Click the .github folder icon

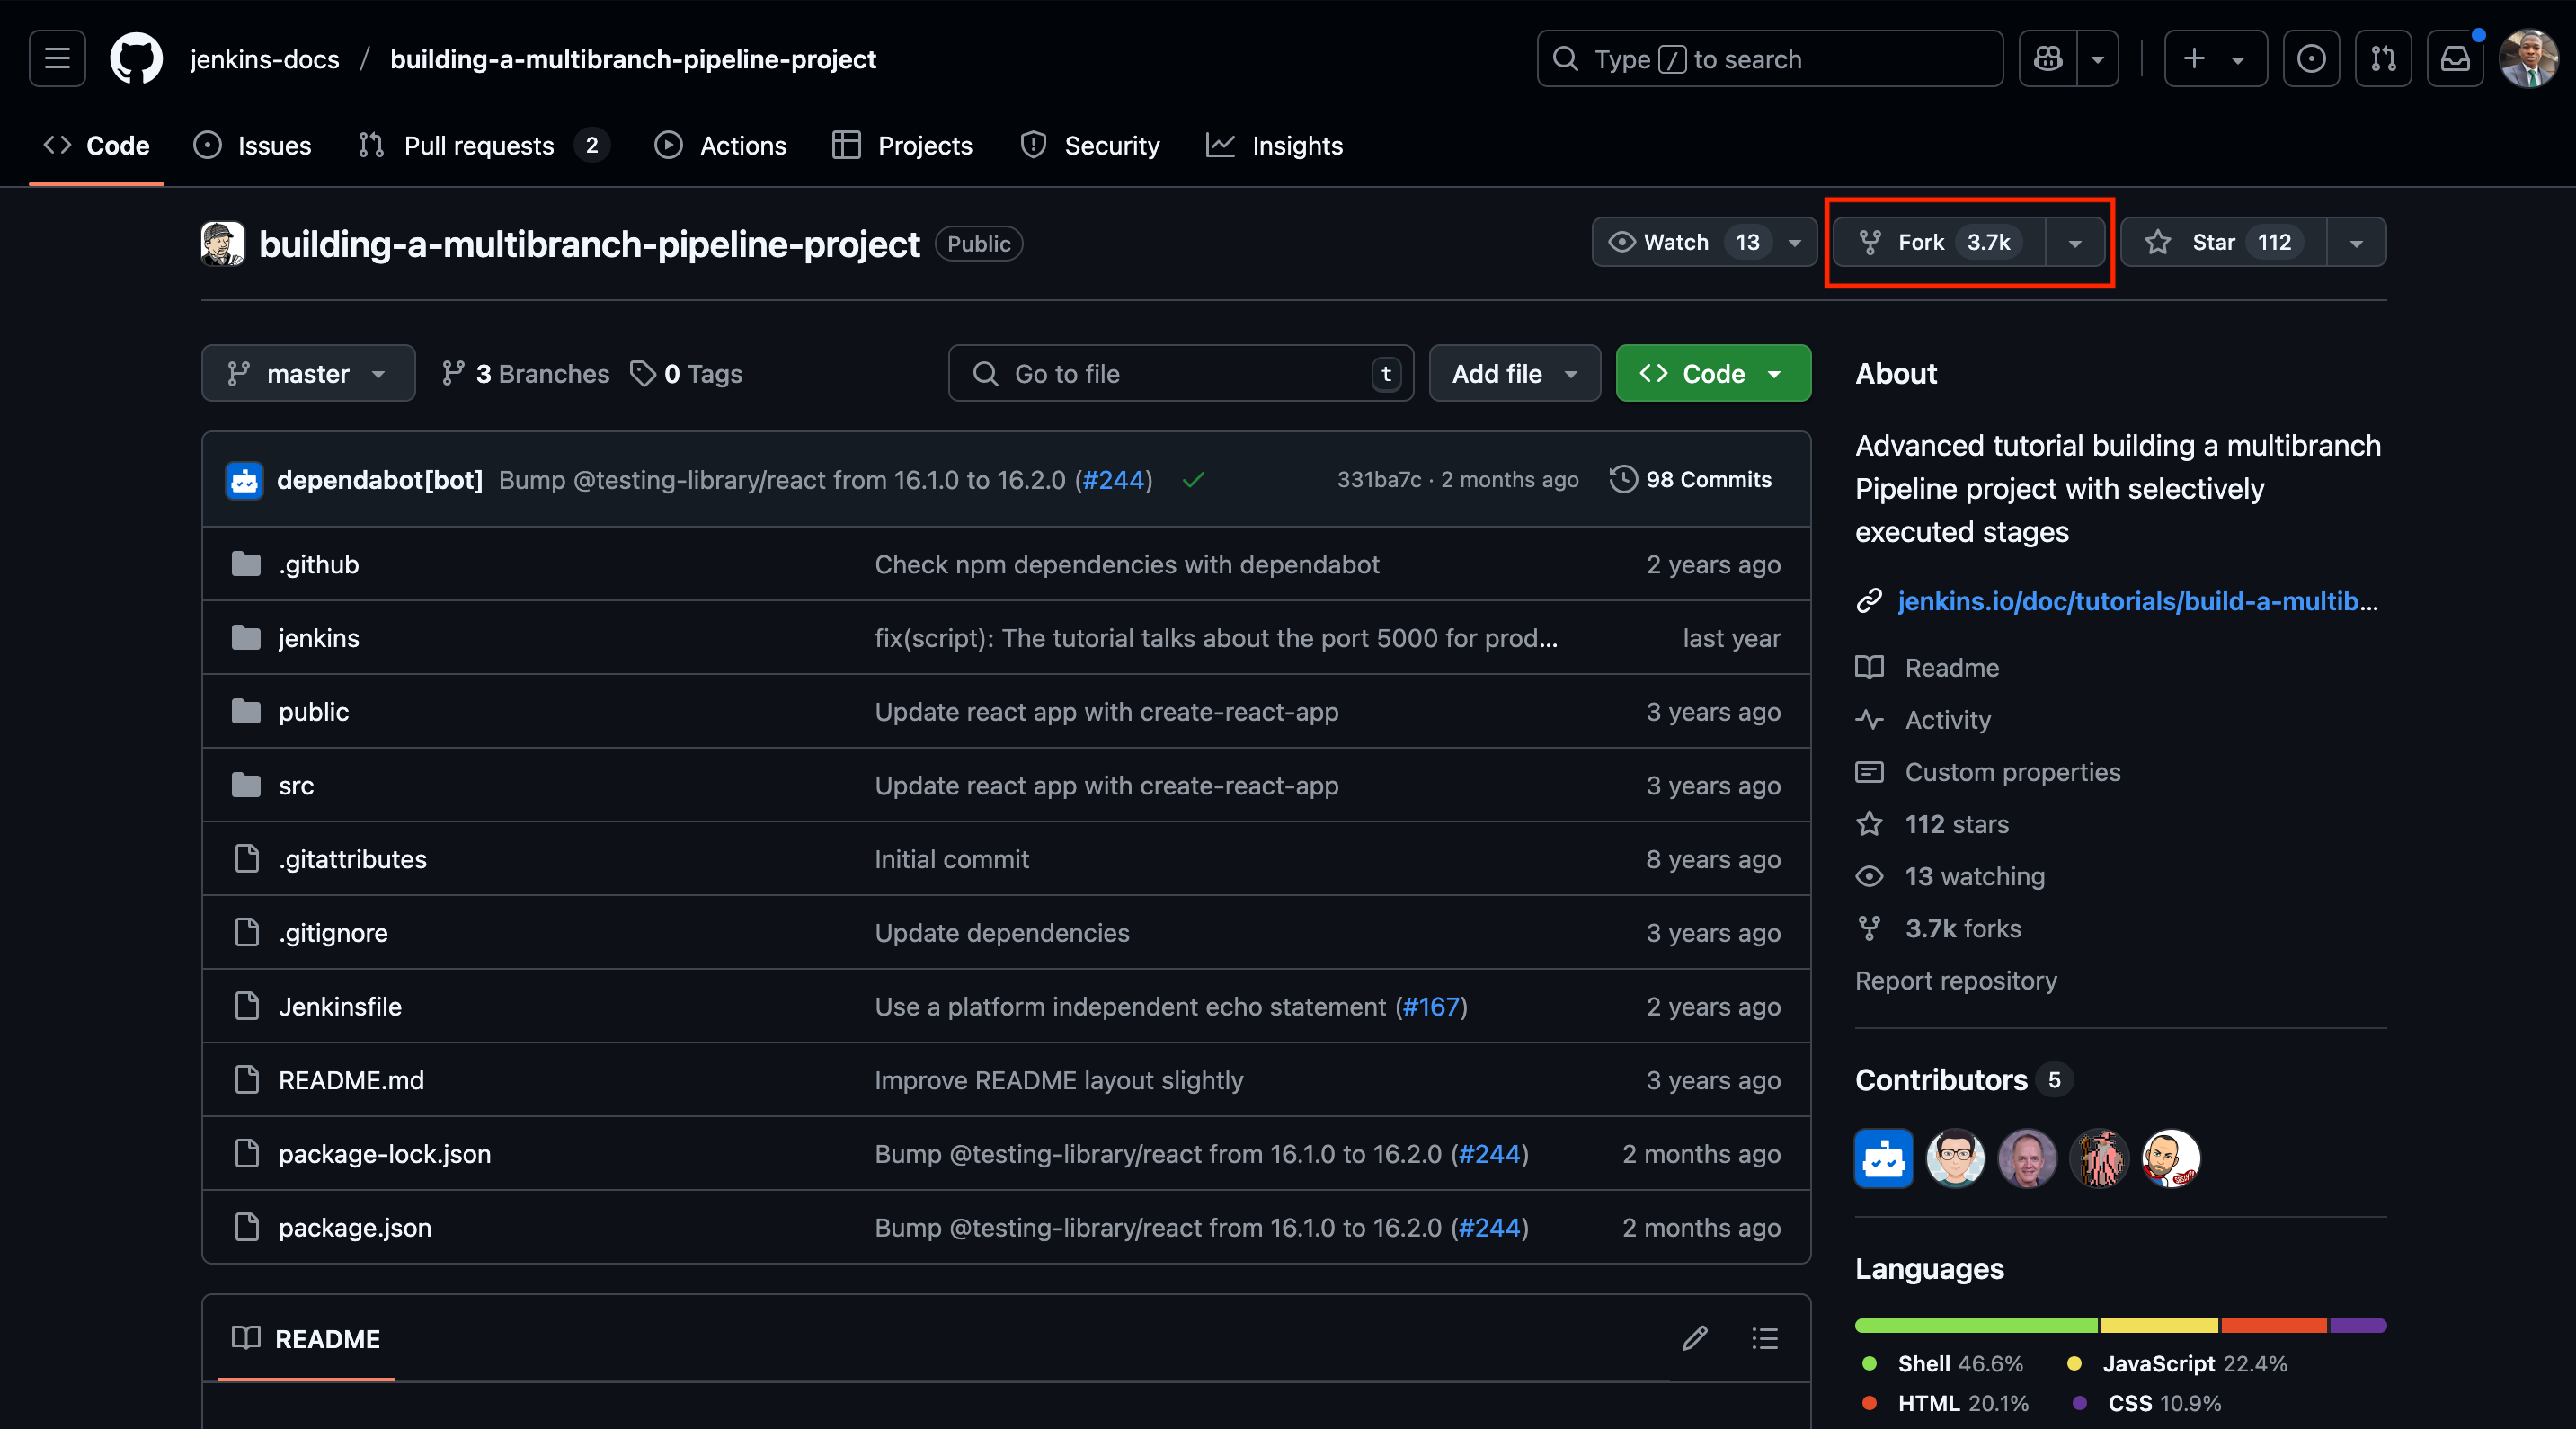(x=246, y=564)
